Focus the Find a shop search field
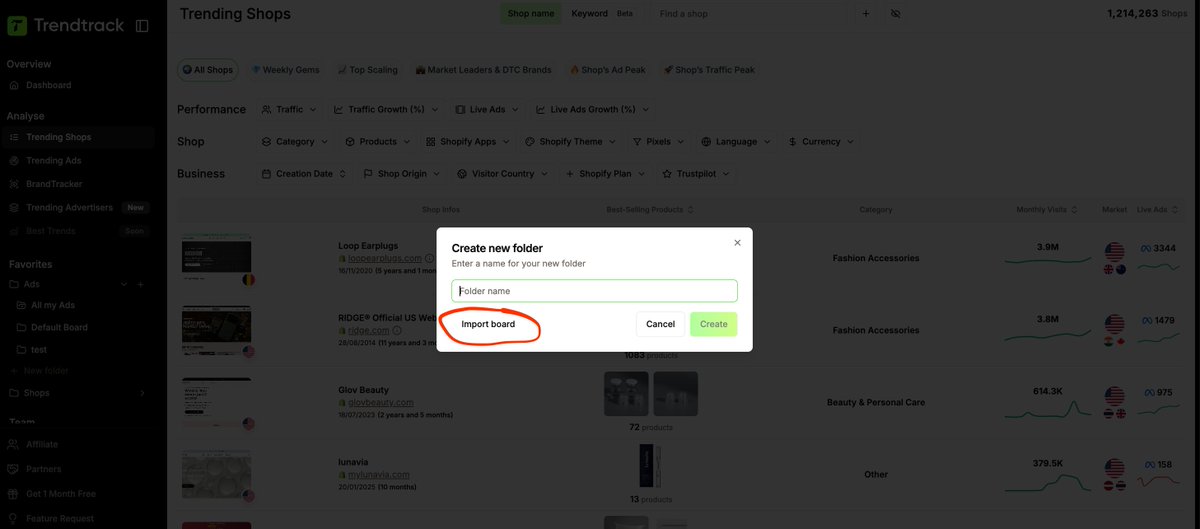1200x529 pixels. pyautogui.click(x=750, y=14)
